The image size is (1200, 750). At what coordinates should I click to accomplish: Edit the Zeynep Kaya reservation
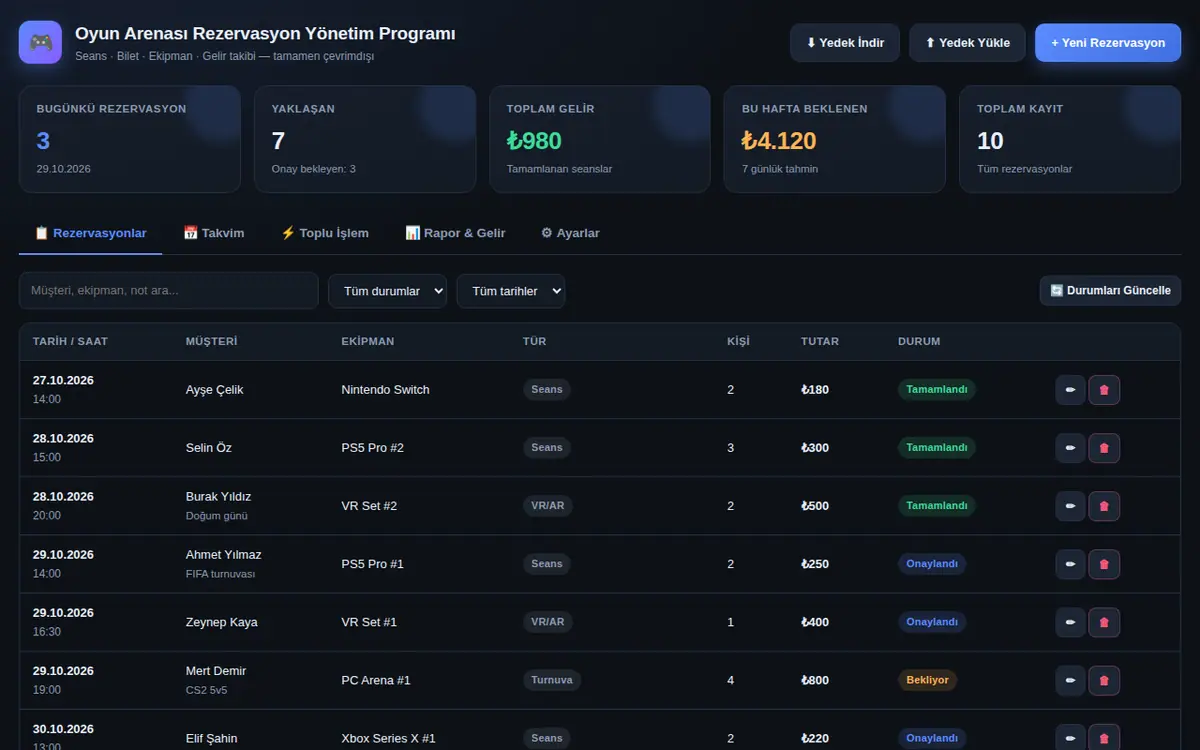click(x=1070, y=622)
